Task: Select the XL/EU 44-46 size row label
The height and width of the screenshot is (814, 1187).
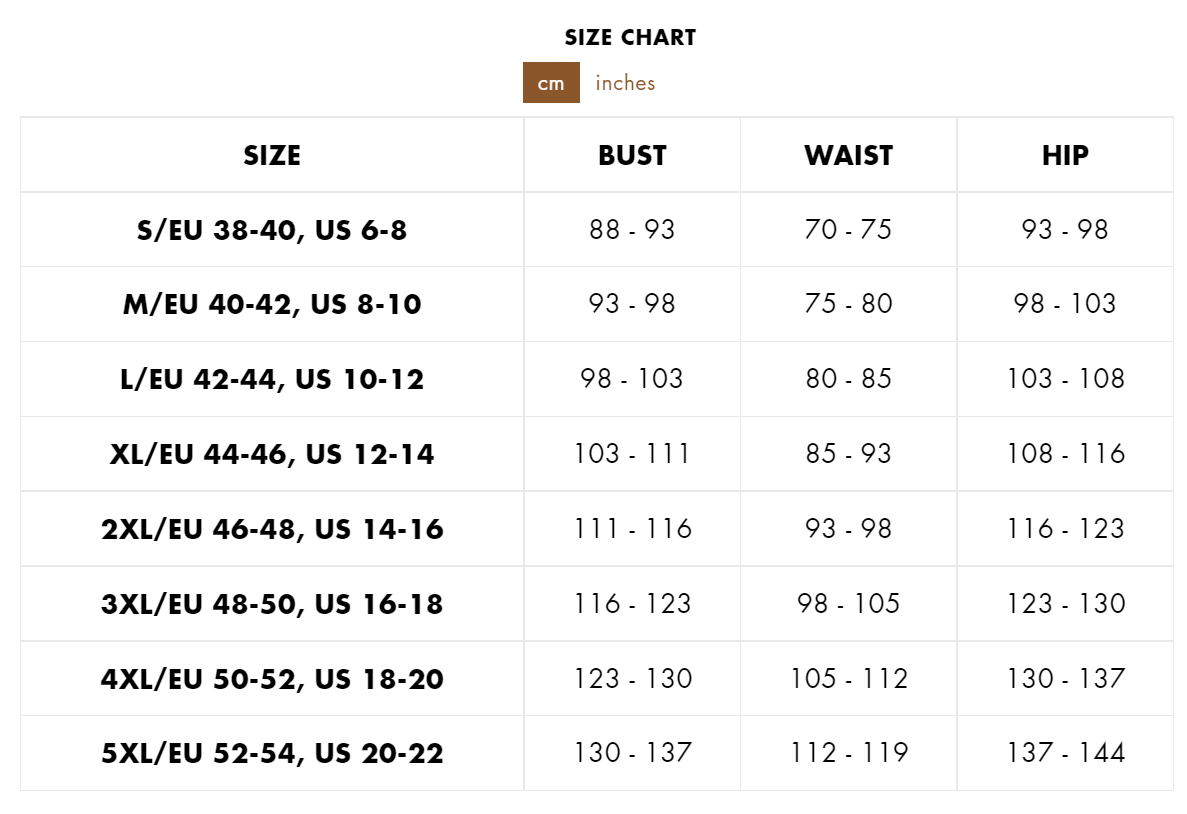Action: tap(272, 454)
